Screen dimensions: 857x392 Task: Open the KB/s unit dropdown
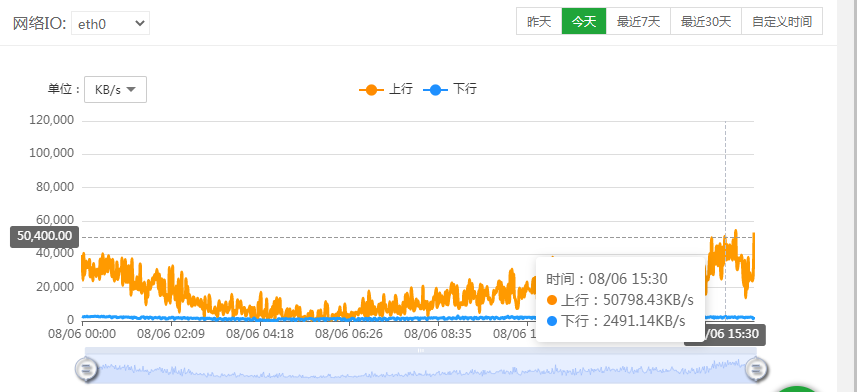pyautogui.click(x=115, y=90)
